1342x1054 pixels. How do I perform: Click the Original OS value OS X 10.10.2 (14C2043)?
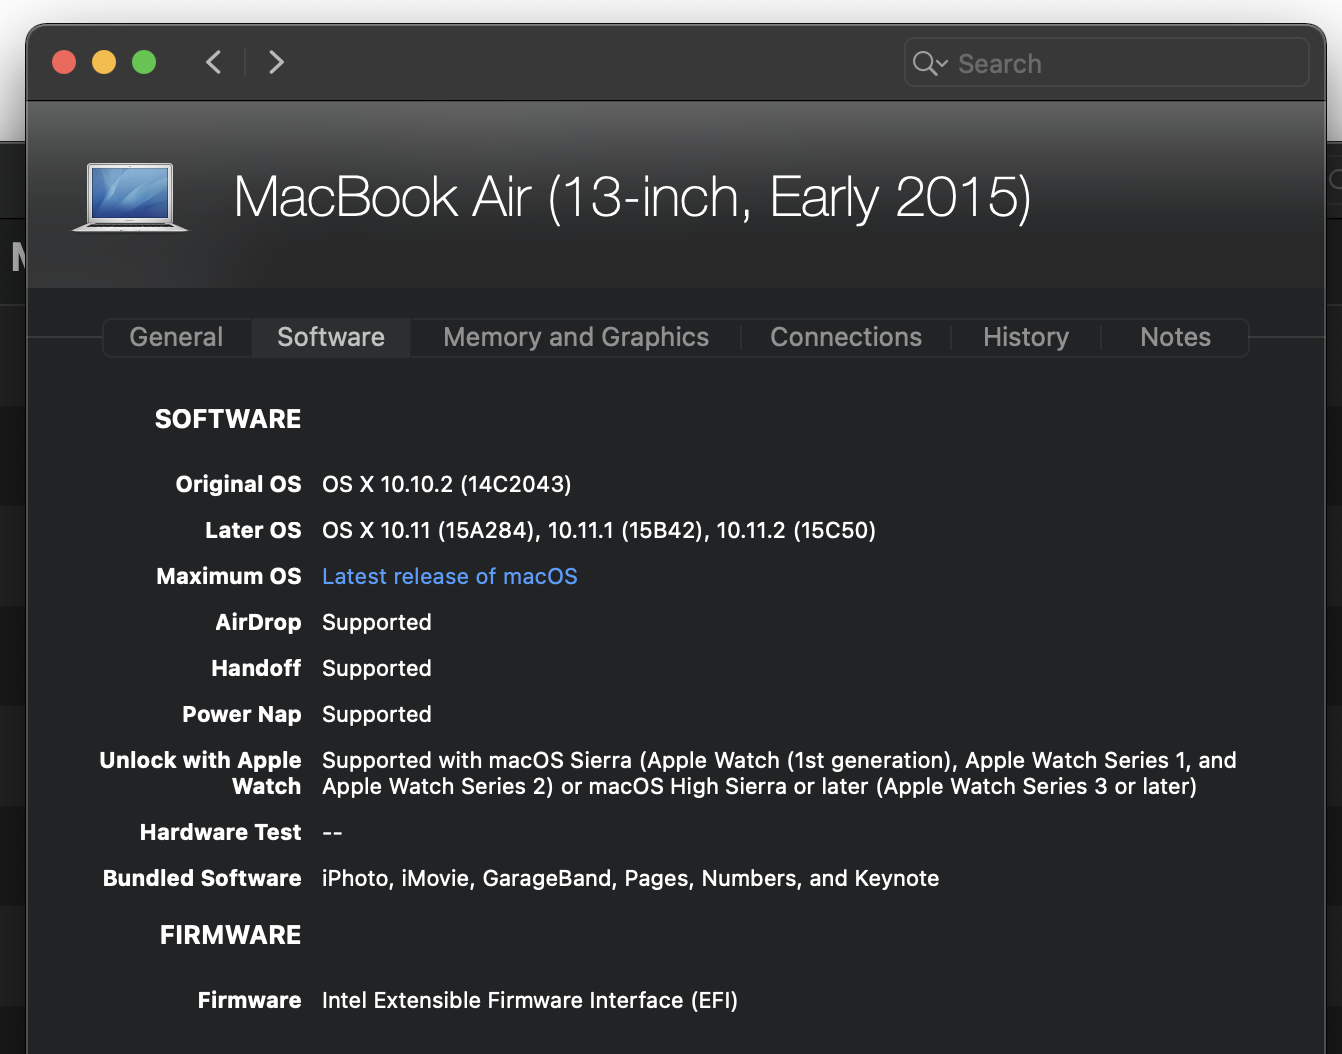447,484
